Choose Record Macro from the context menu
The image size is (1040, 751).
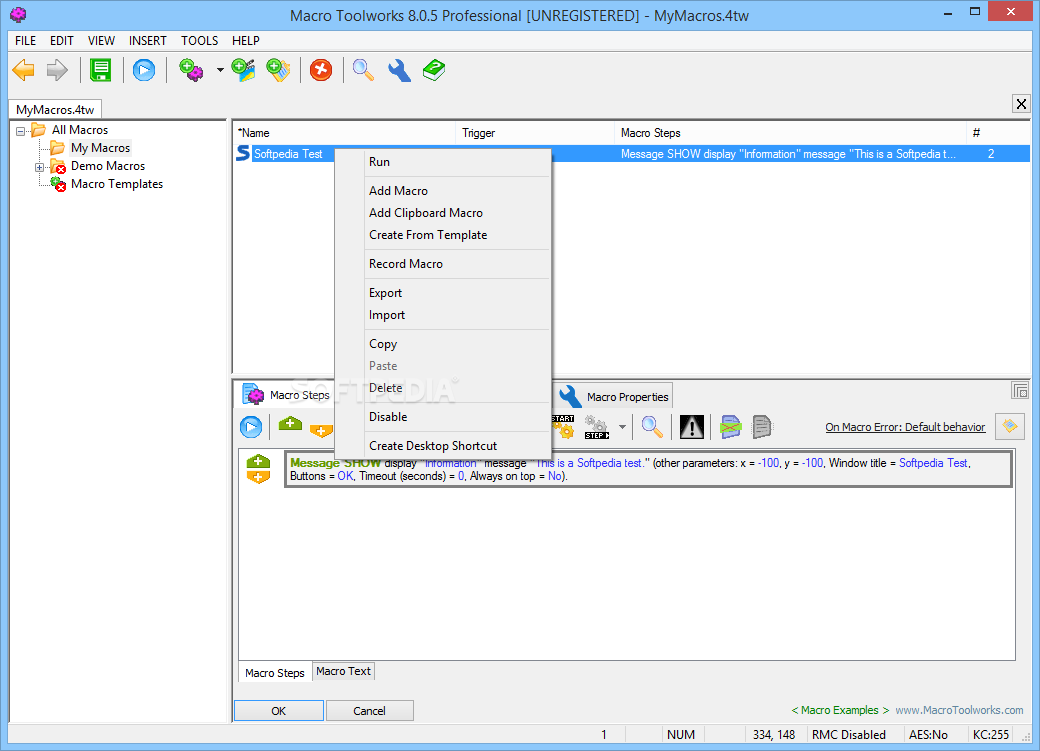click(x=443, y=264)
